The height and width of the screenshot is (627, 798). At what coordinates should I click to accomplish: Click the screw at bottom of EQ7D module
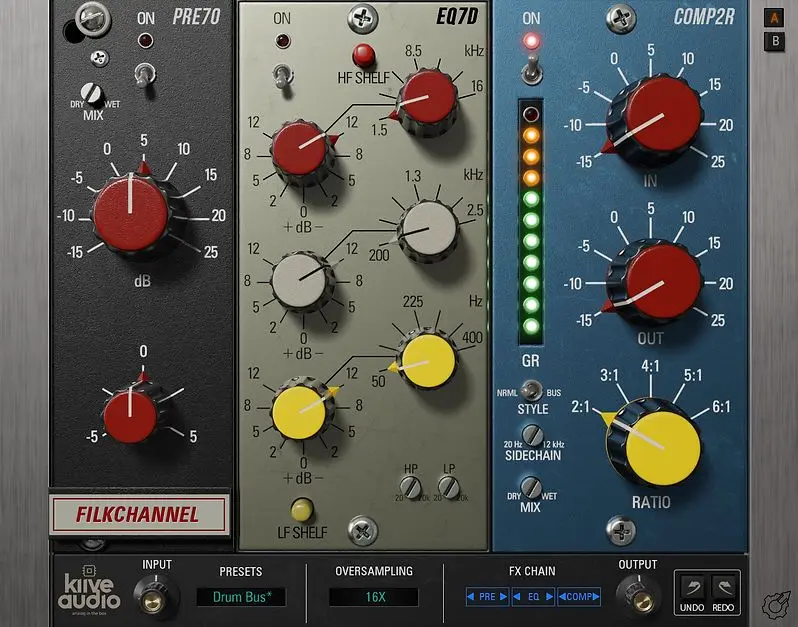[x=362, y=531]
